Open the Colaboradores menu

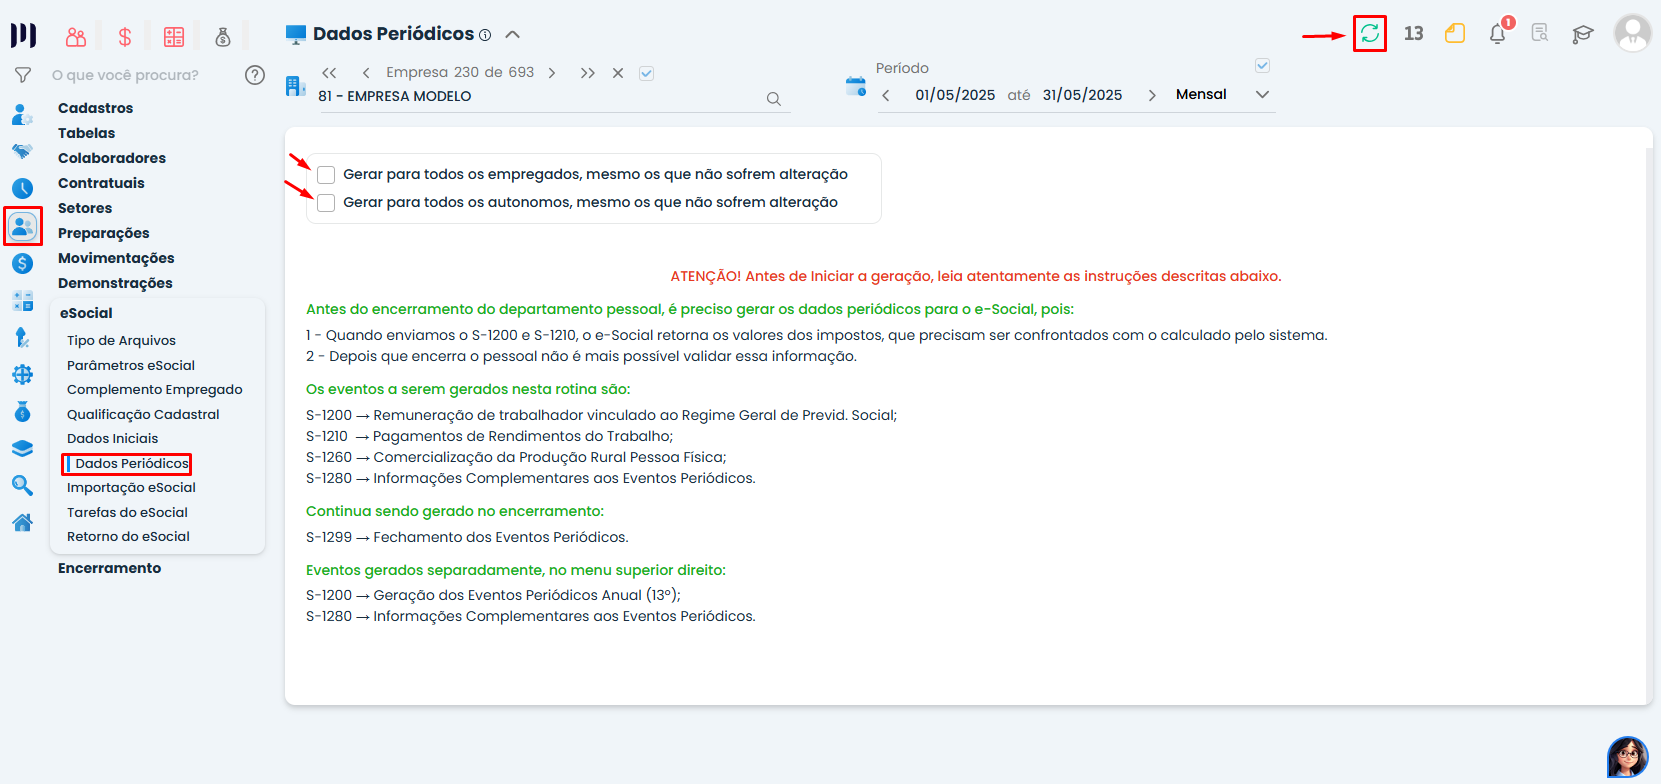pyautogui.click(x=112, y=158)
